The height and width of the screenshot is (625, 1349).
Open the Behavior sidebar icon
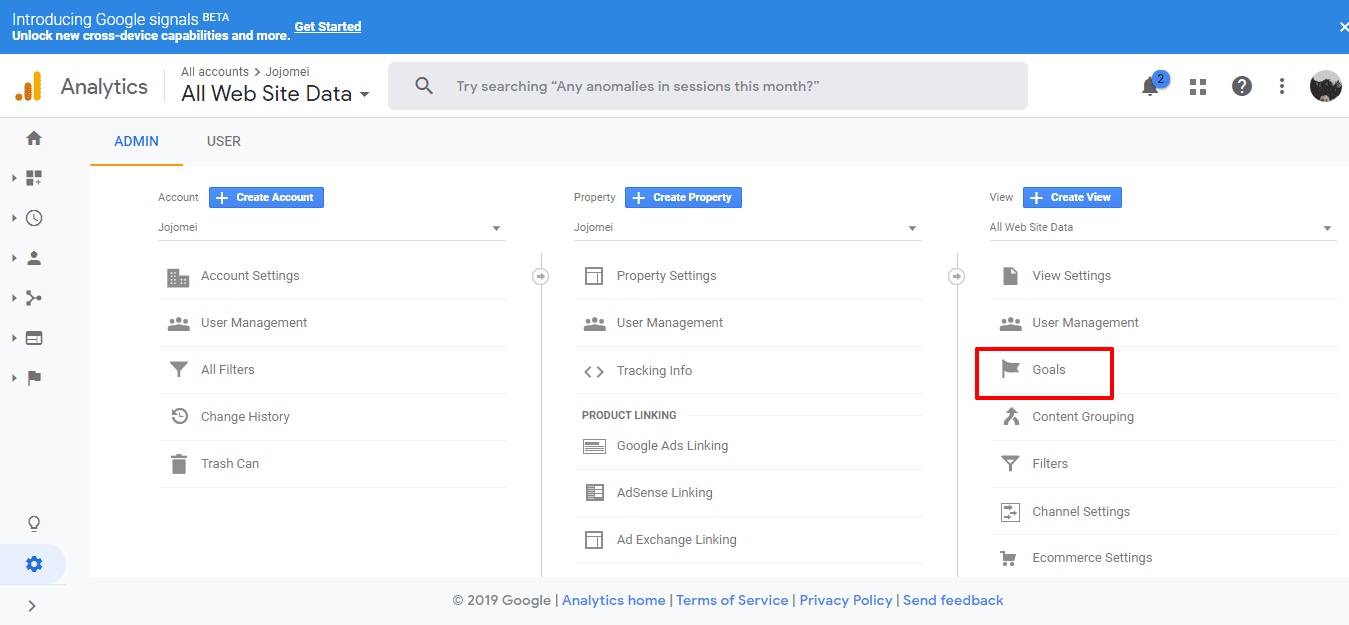coord(34,338)
